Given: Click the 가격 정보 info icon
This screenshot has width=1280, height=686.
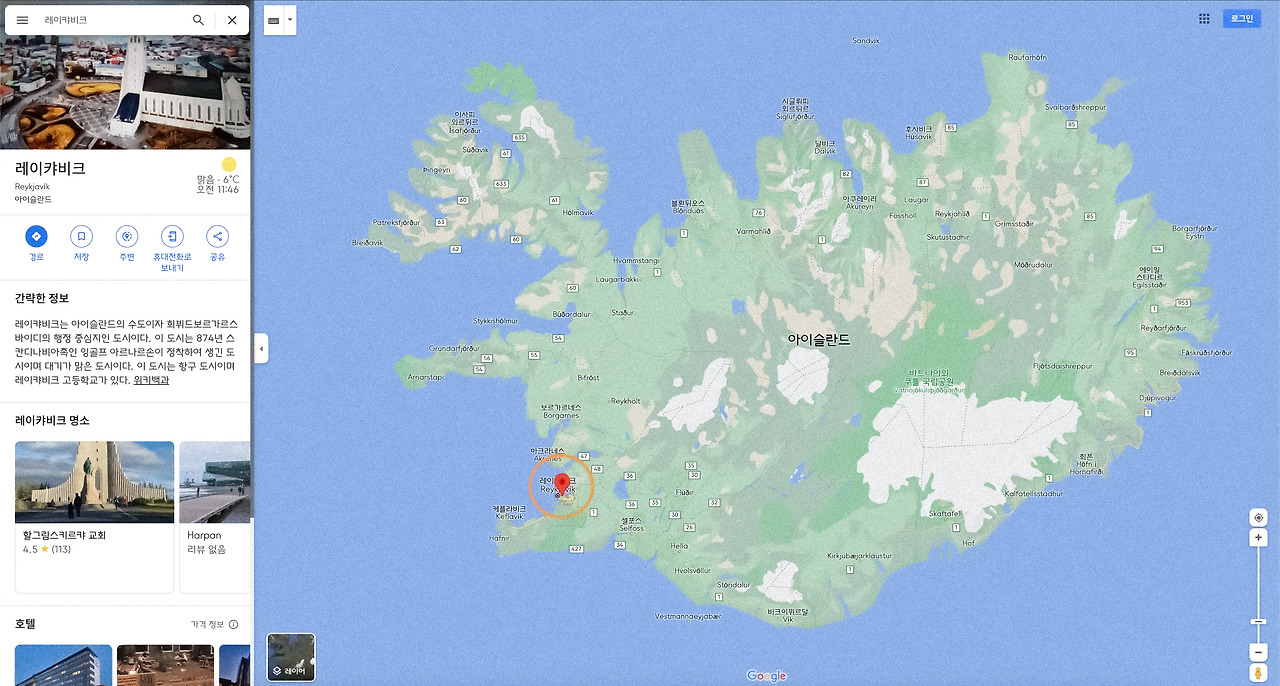Looking at the screenshot, I should pos(233,624).
